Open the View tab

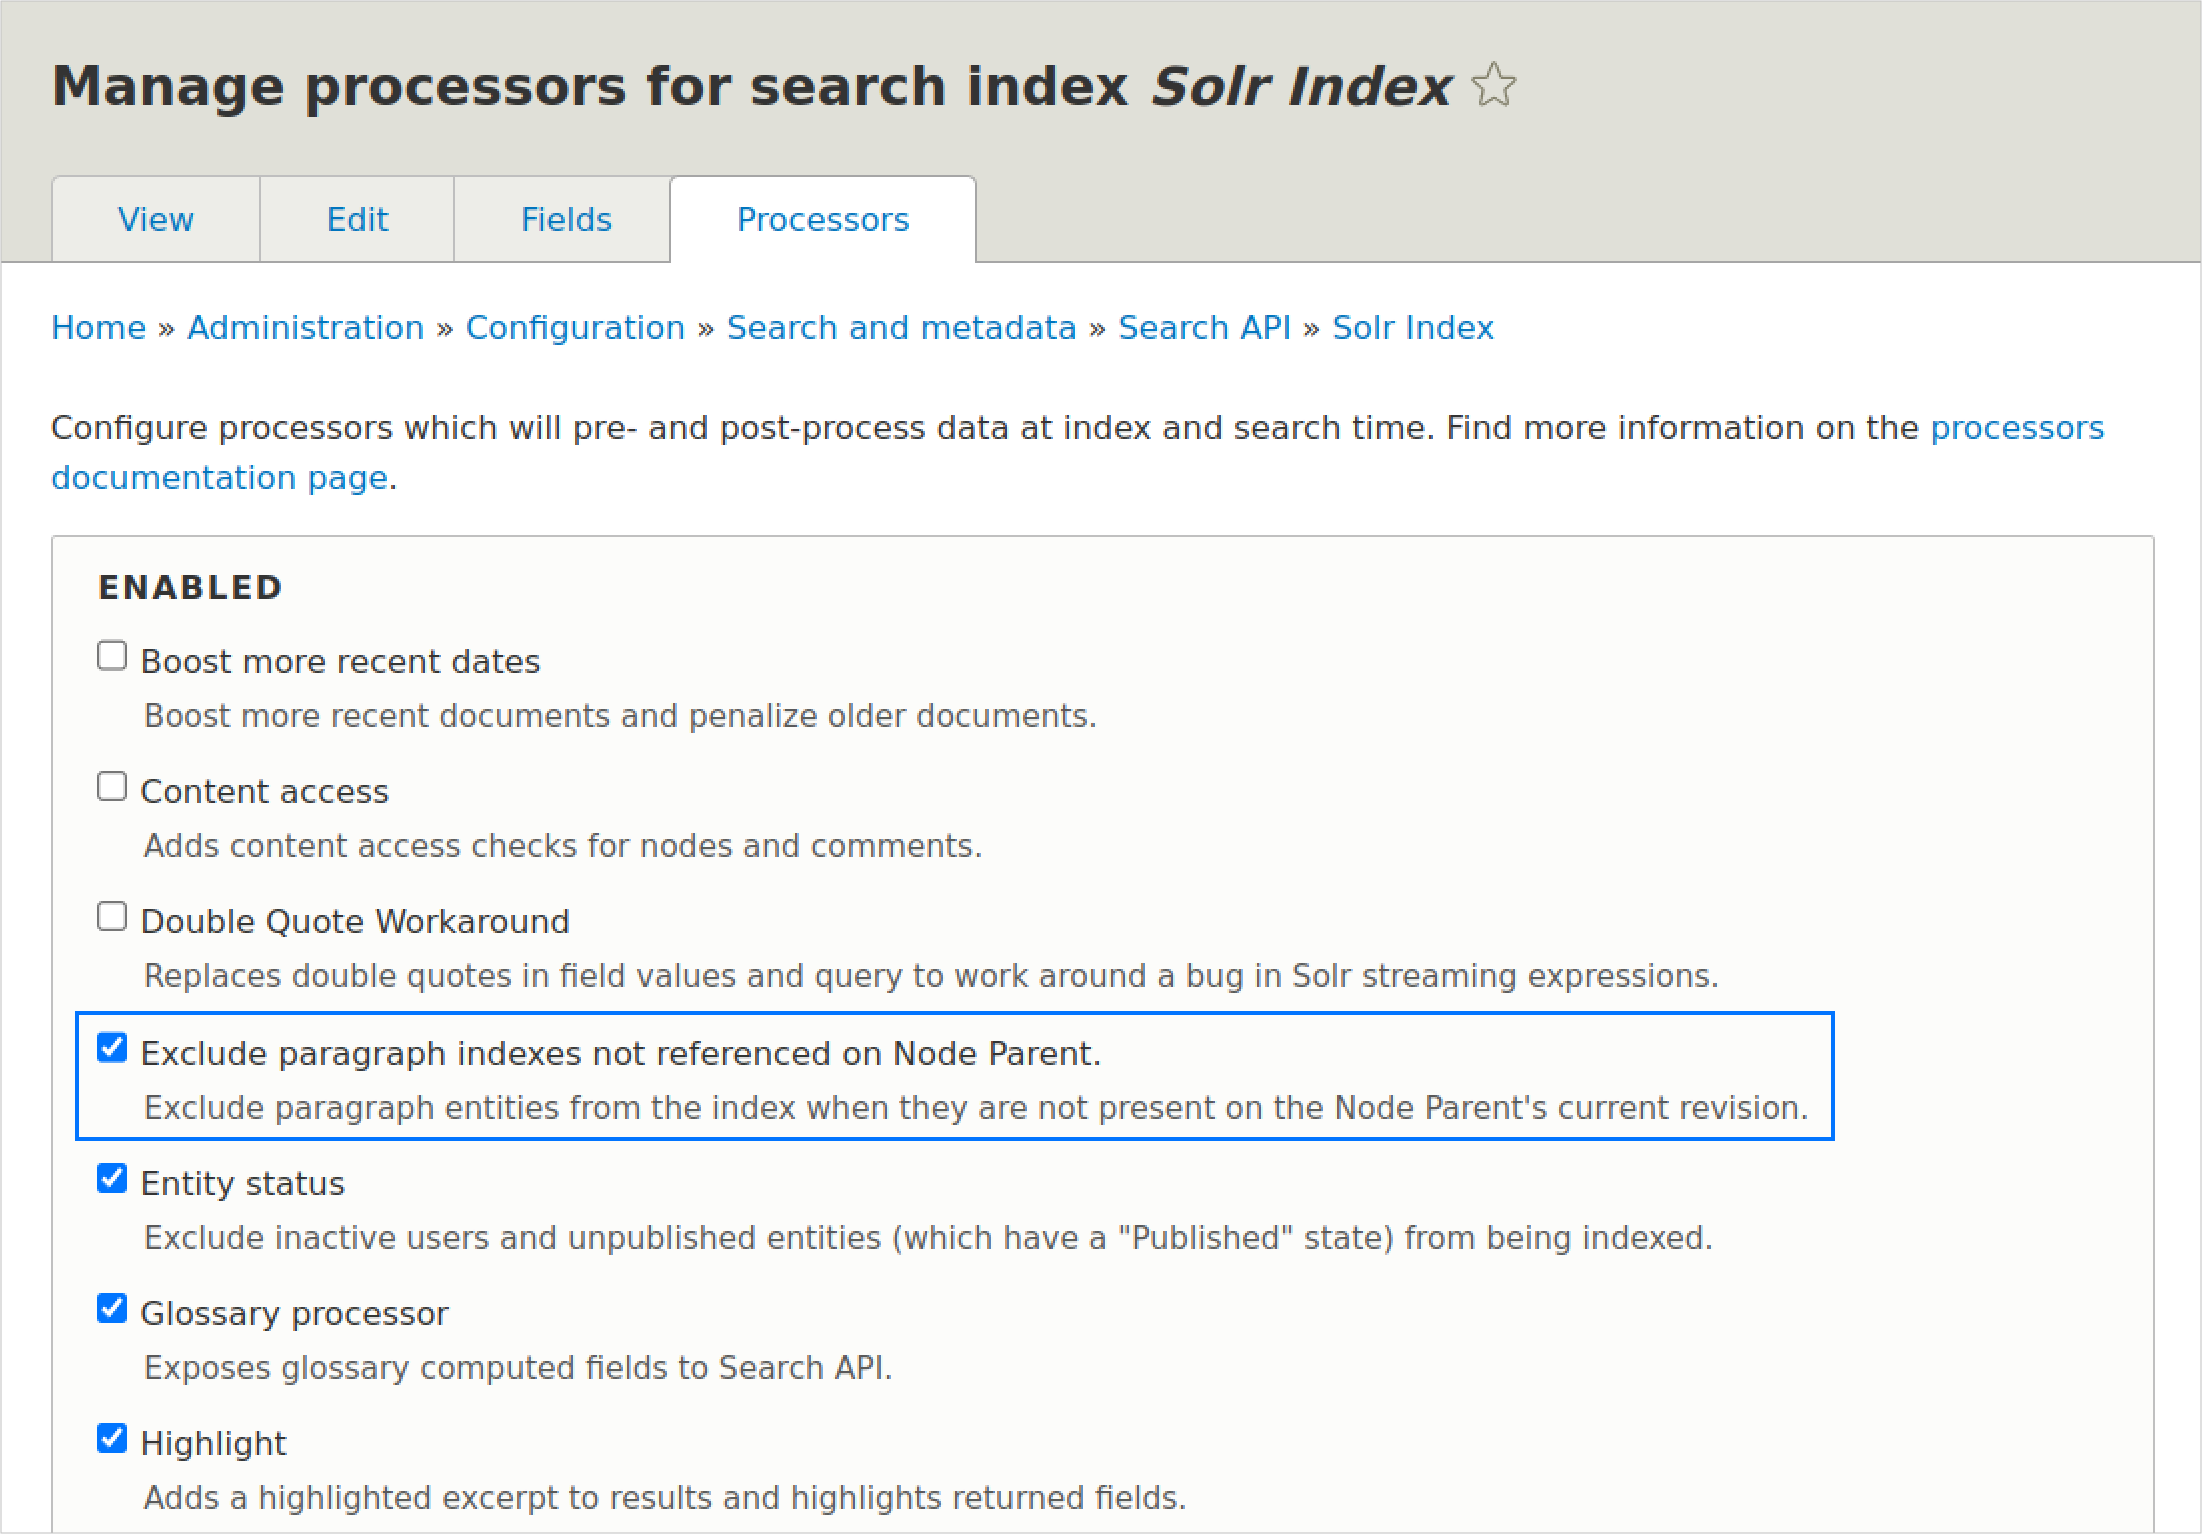click(156, 219)
